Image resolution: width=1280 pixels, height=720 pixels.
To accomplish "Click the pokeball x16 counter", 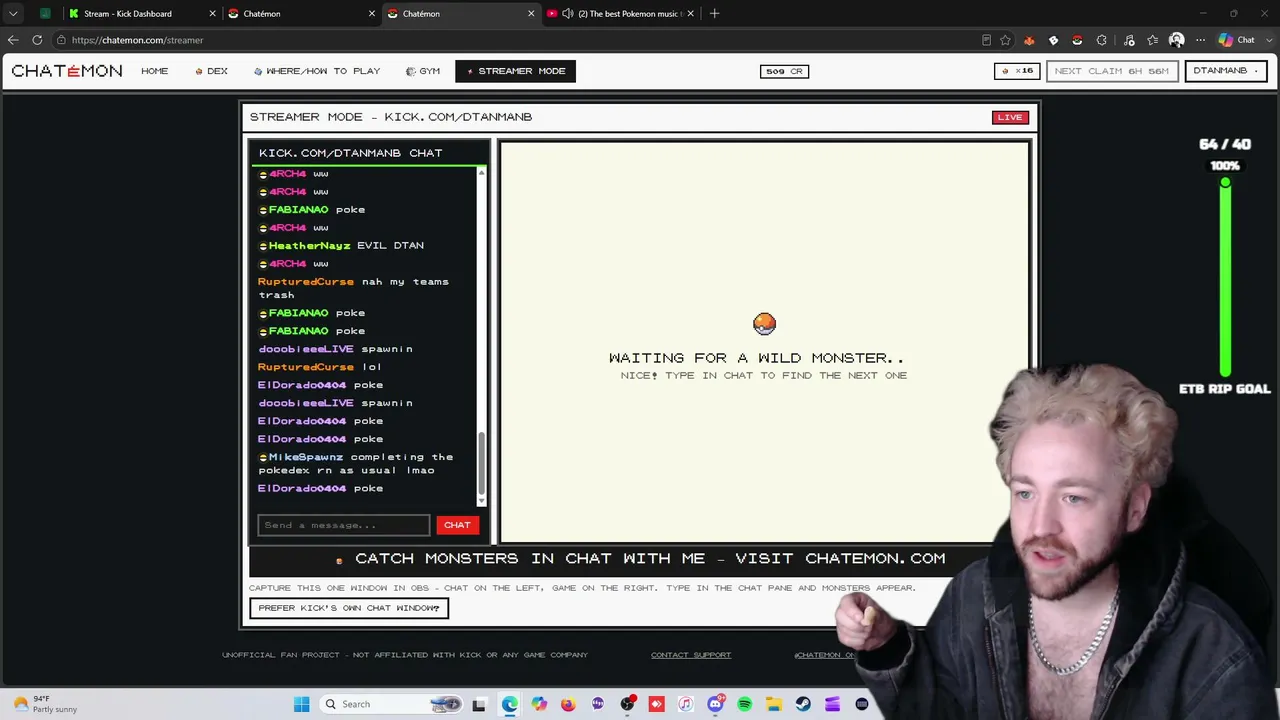I will [x=1018, y=71].
